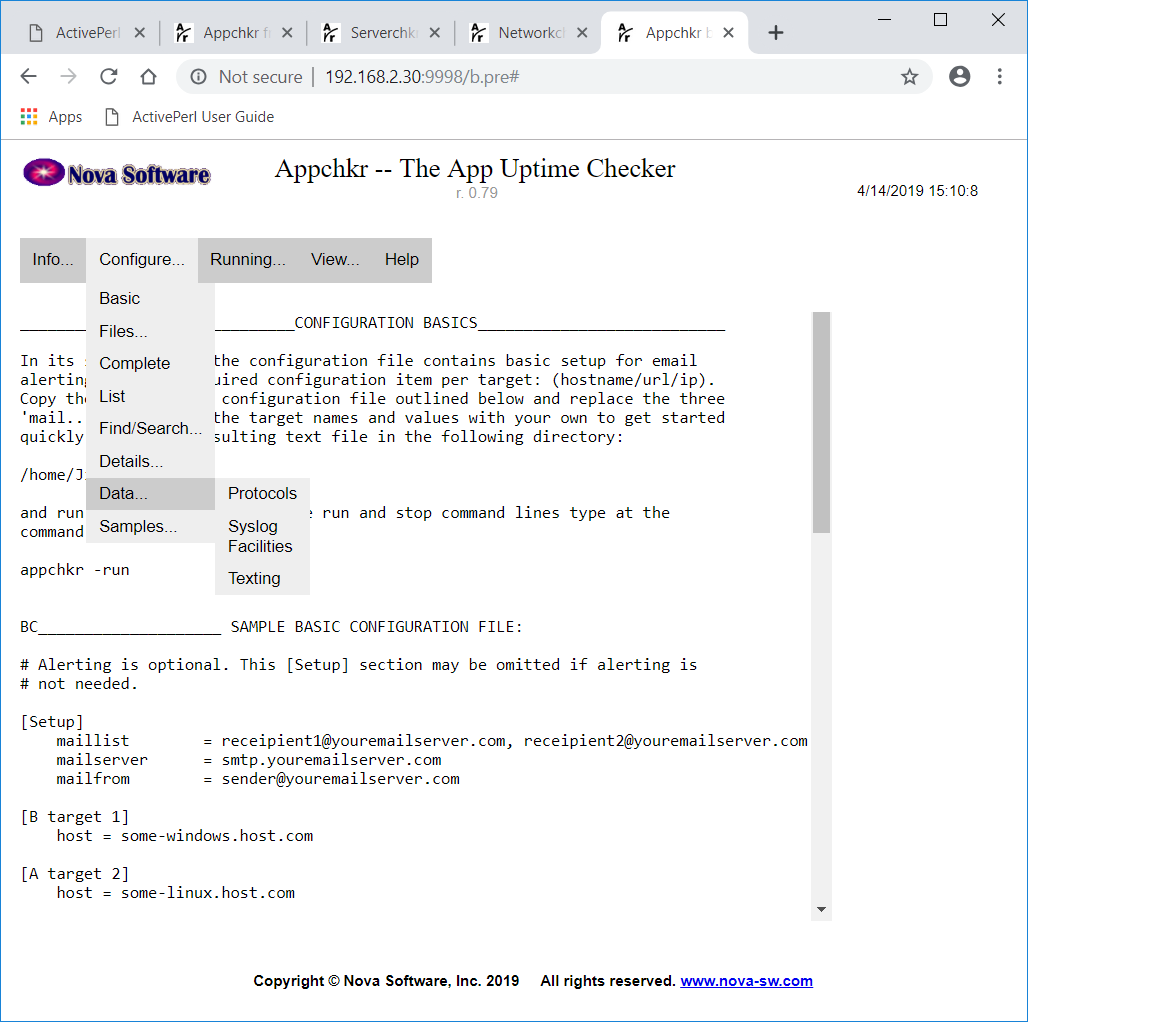Click the 'CONFIGURATION BASICS' heading

[x=386, y=323]
